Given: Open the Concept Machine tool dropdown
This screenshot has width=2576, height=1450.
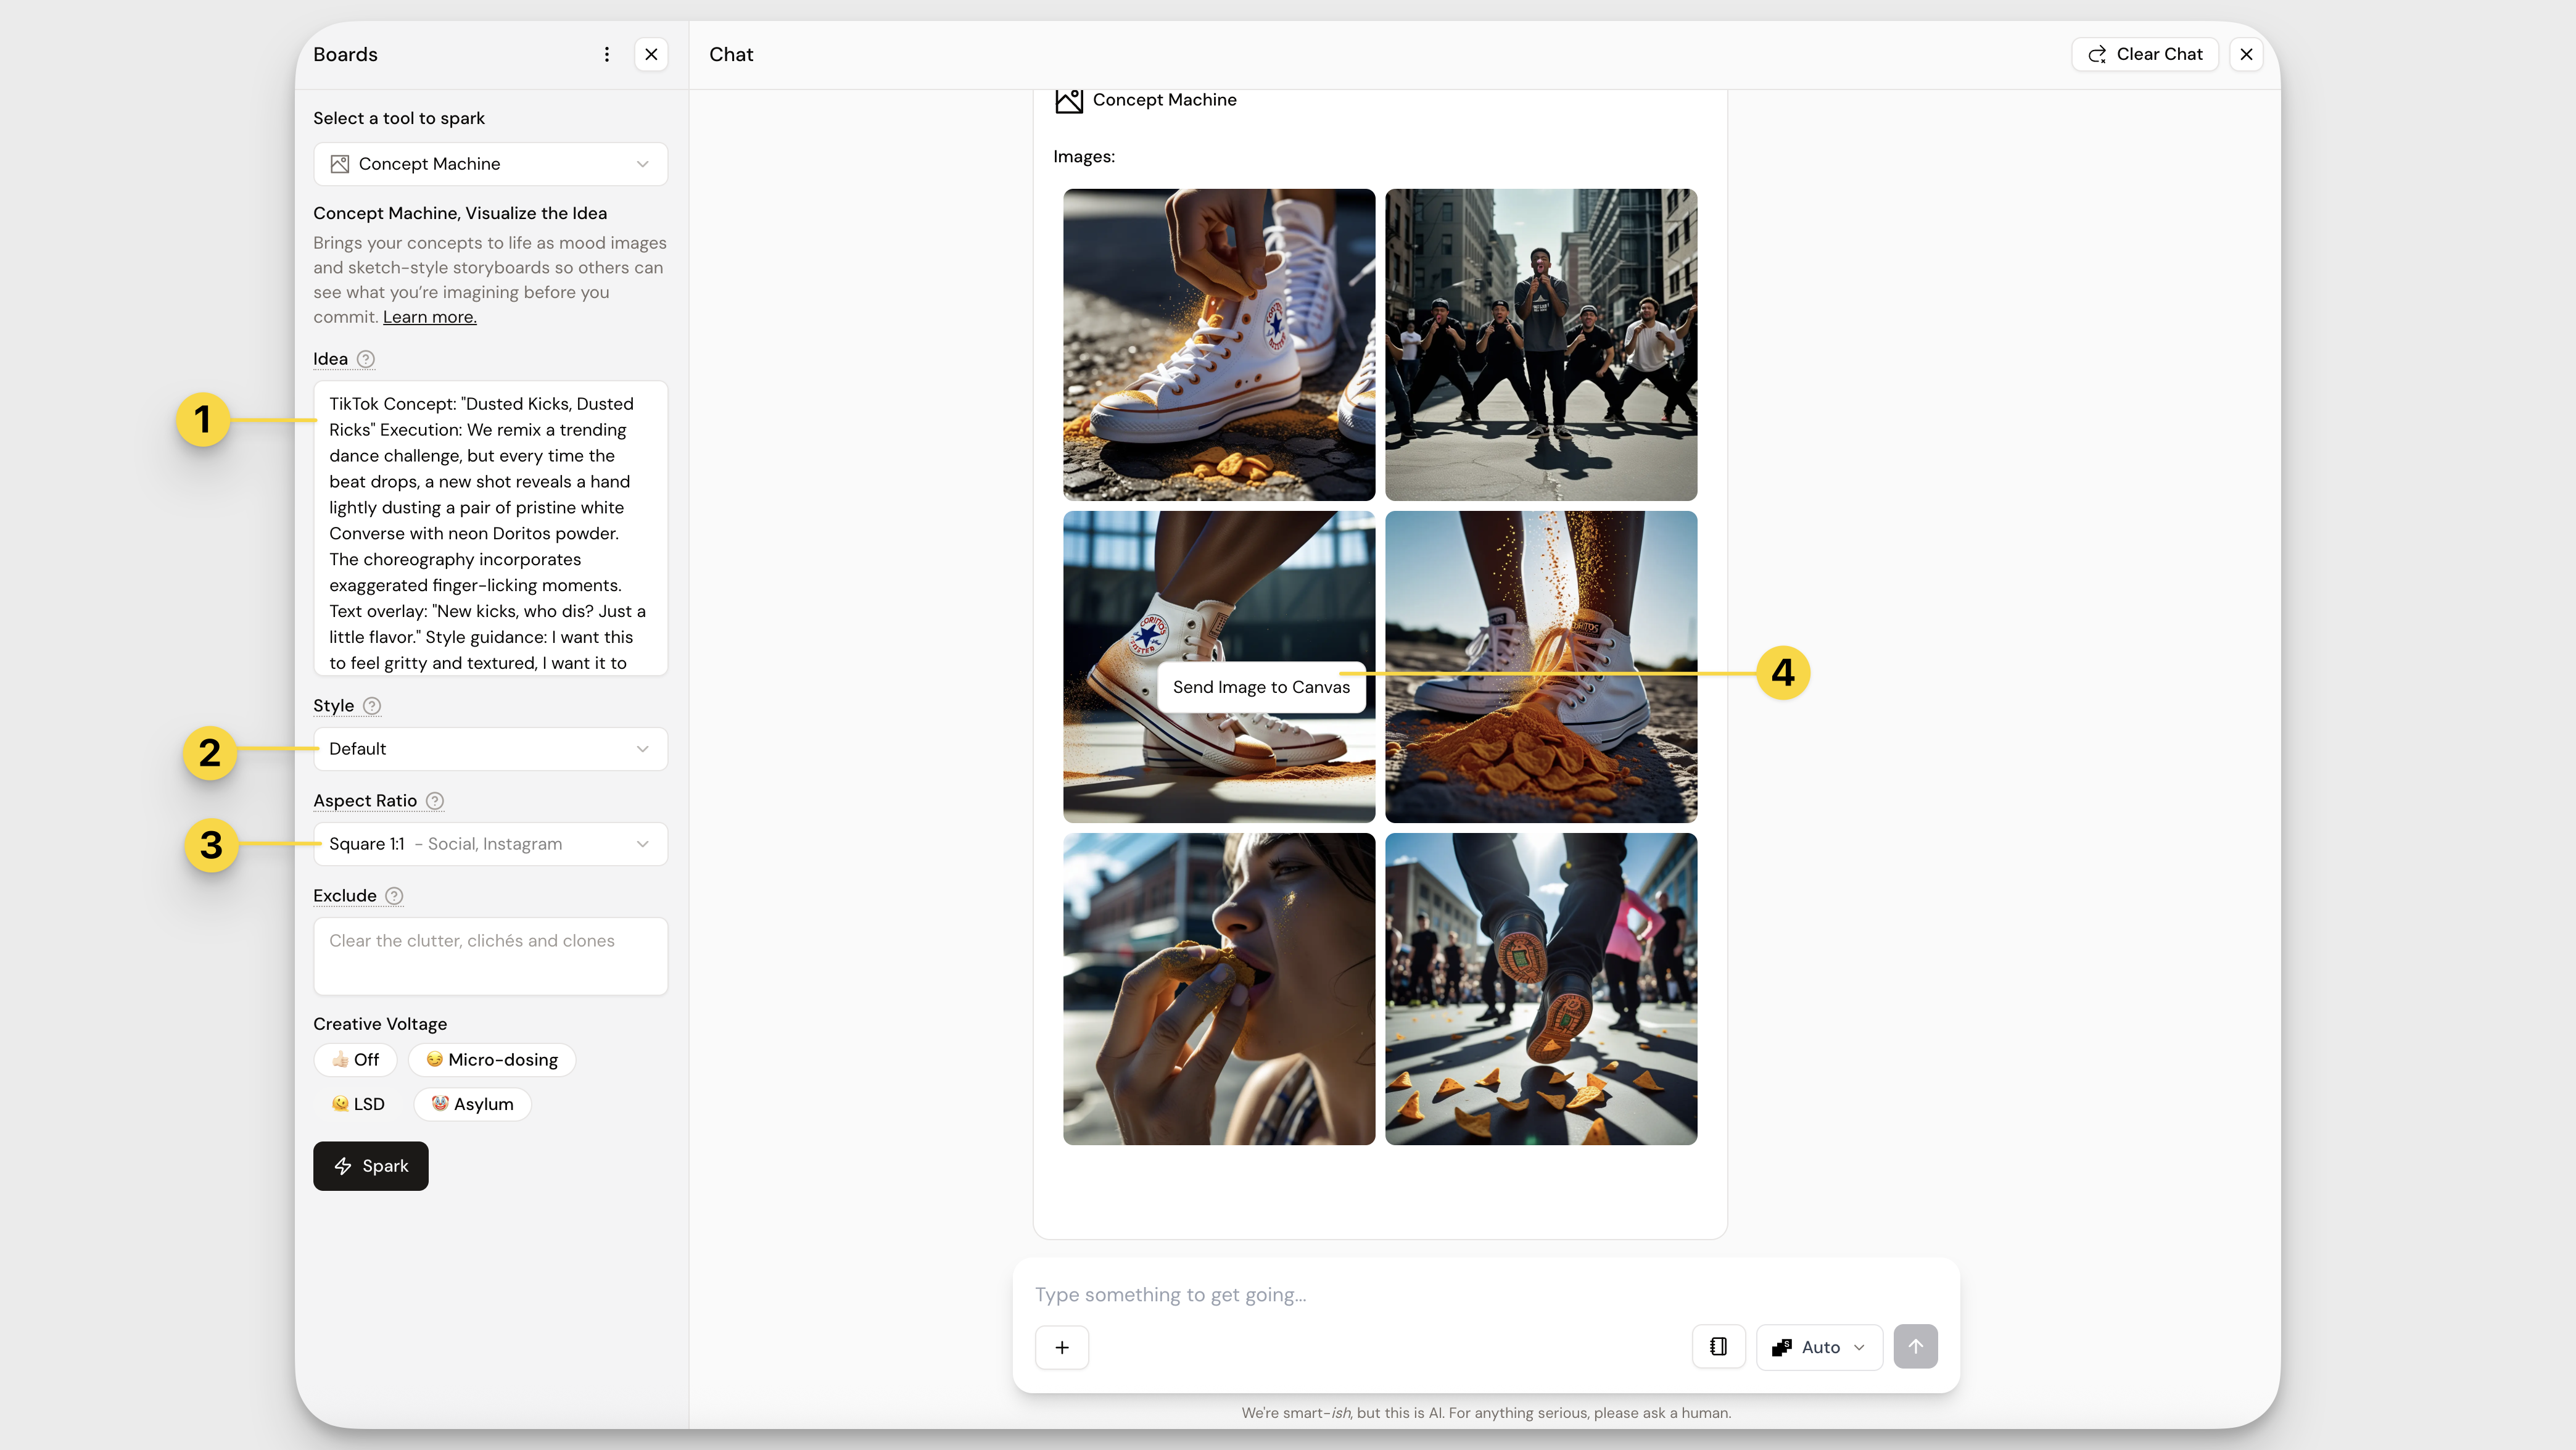Looking at the screenshot, I should pyautogui.click(x=490, y=164).
